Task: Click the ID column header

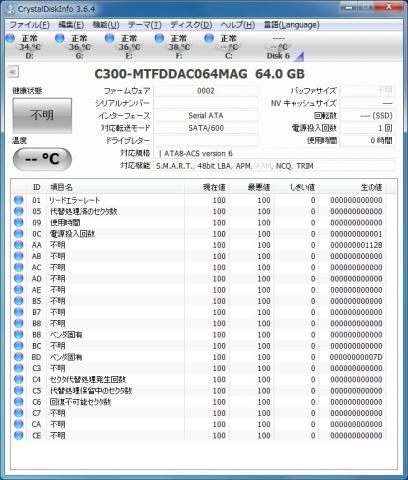Action: pyautogui.click(x=37, y=187)
